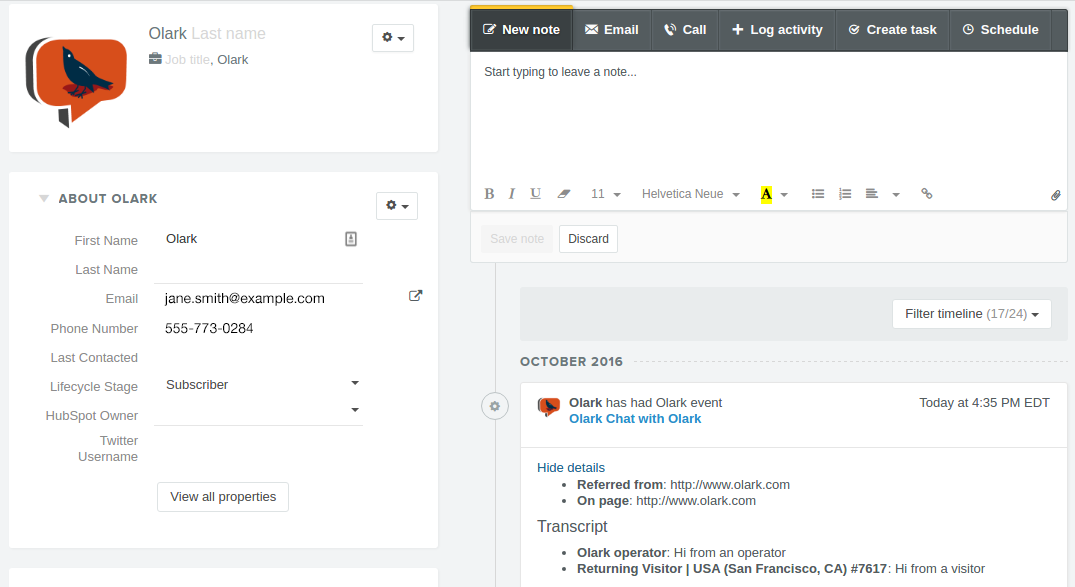Viewport: 1075px width, 587px height.
Task: Click the timeline settings gear icon
Action: [495, 406]
